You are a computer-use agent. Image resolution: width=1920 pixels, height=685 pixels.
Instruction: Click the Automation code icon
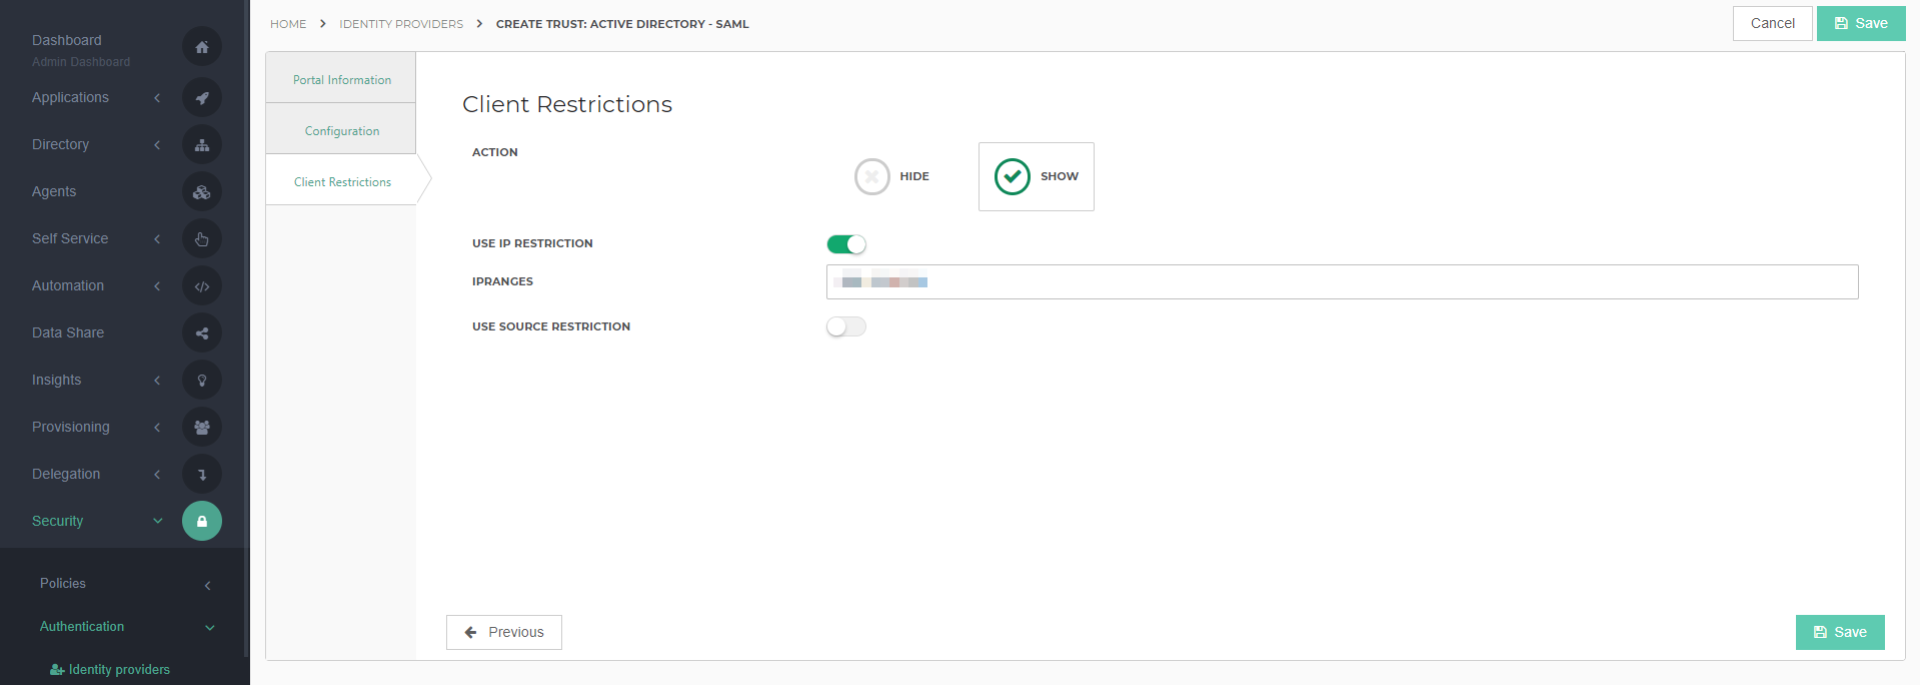202,286
